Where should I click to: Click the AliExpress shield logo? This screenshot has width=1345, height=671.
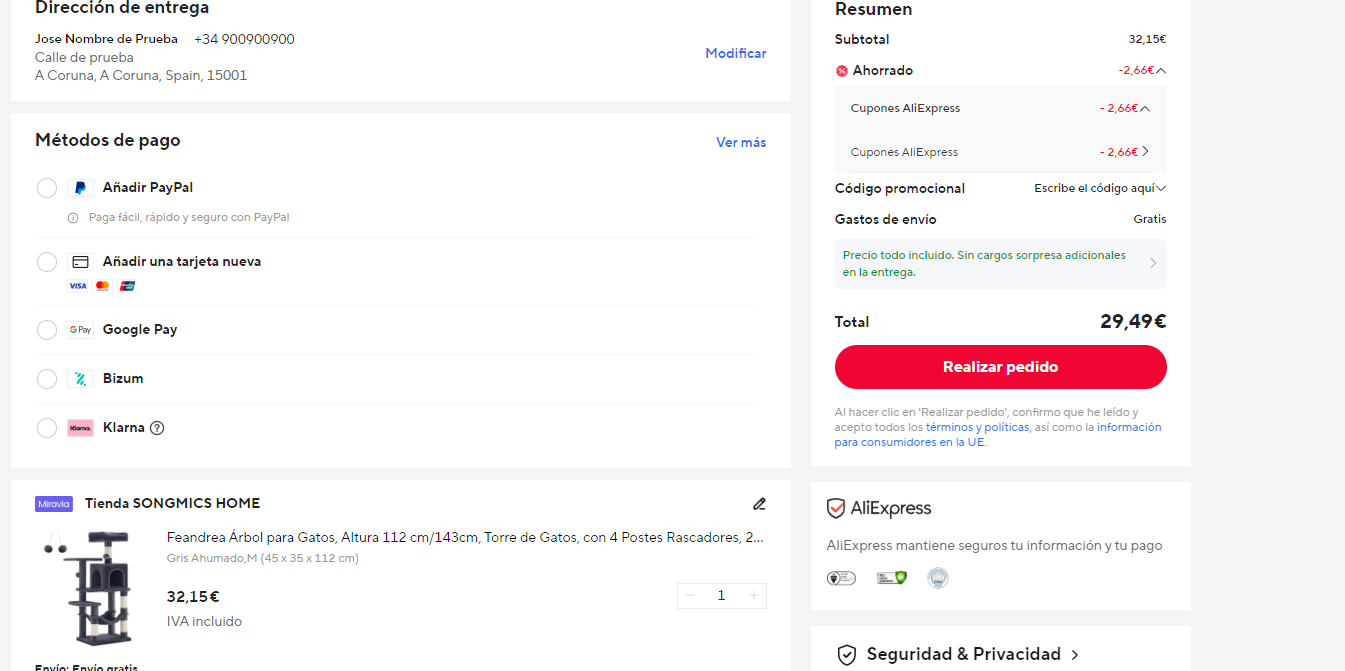tap(836, 509)
